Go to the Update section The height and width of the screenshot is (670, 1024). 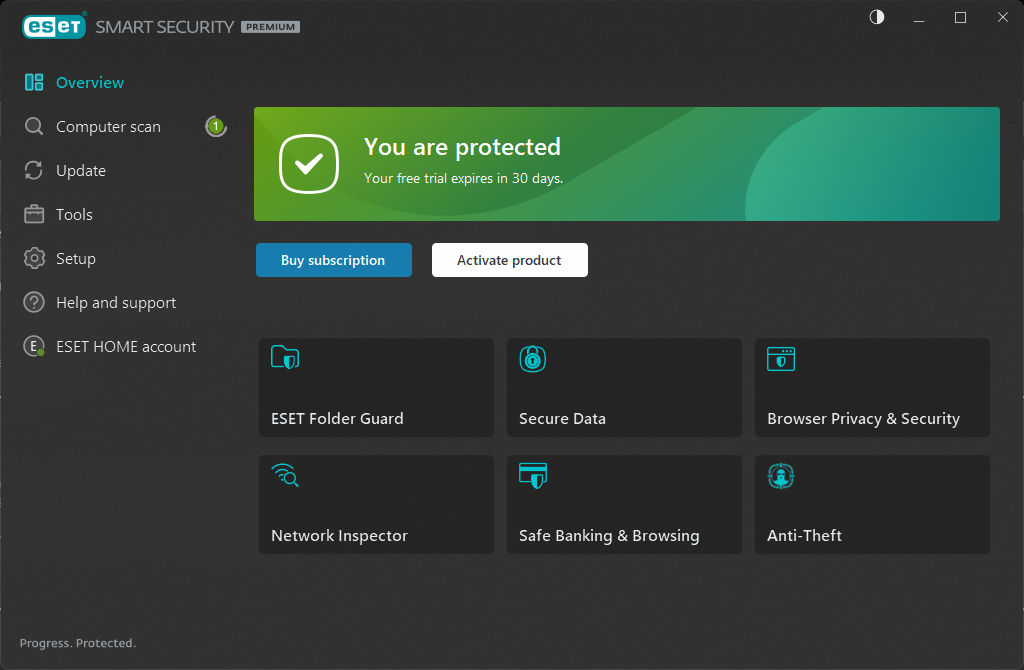(81, 171)
